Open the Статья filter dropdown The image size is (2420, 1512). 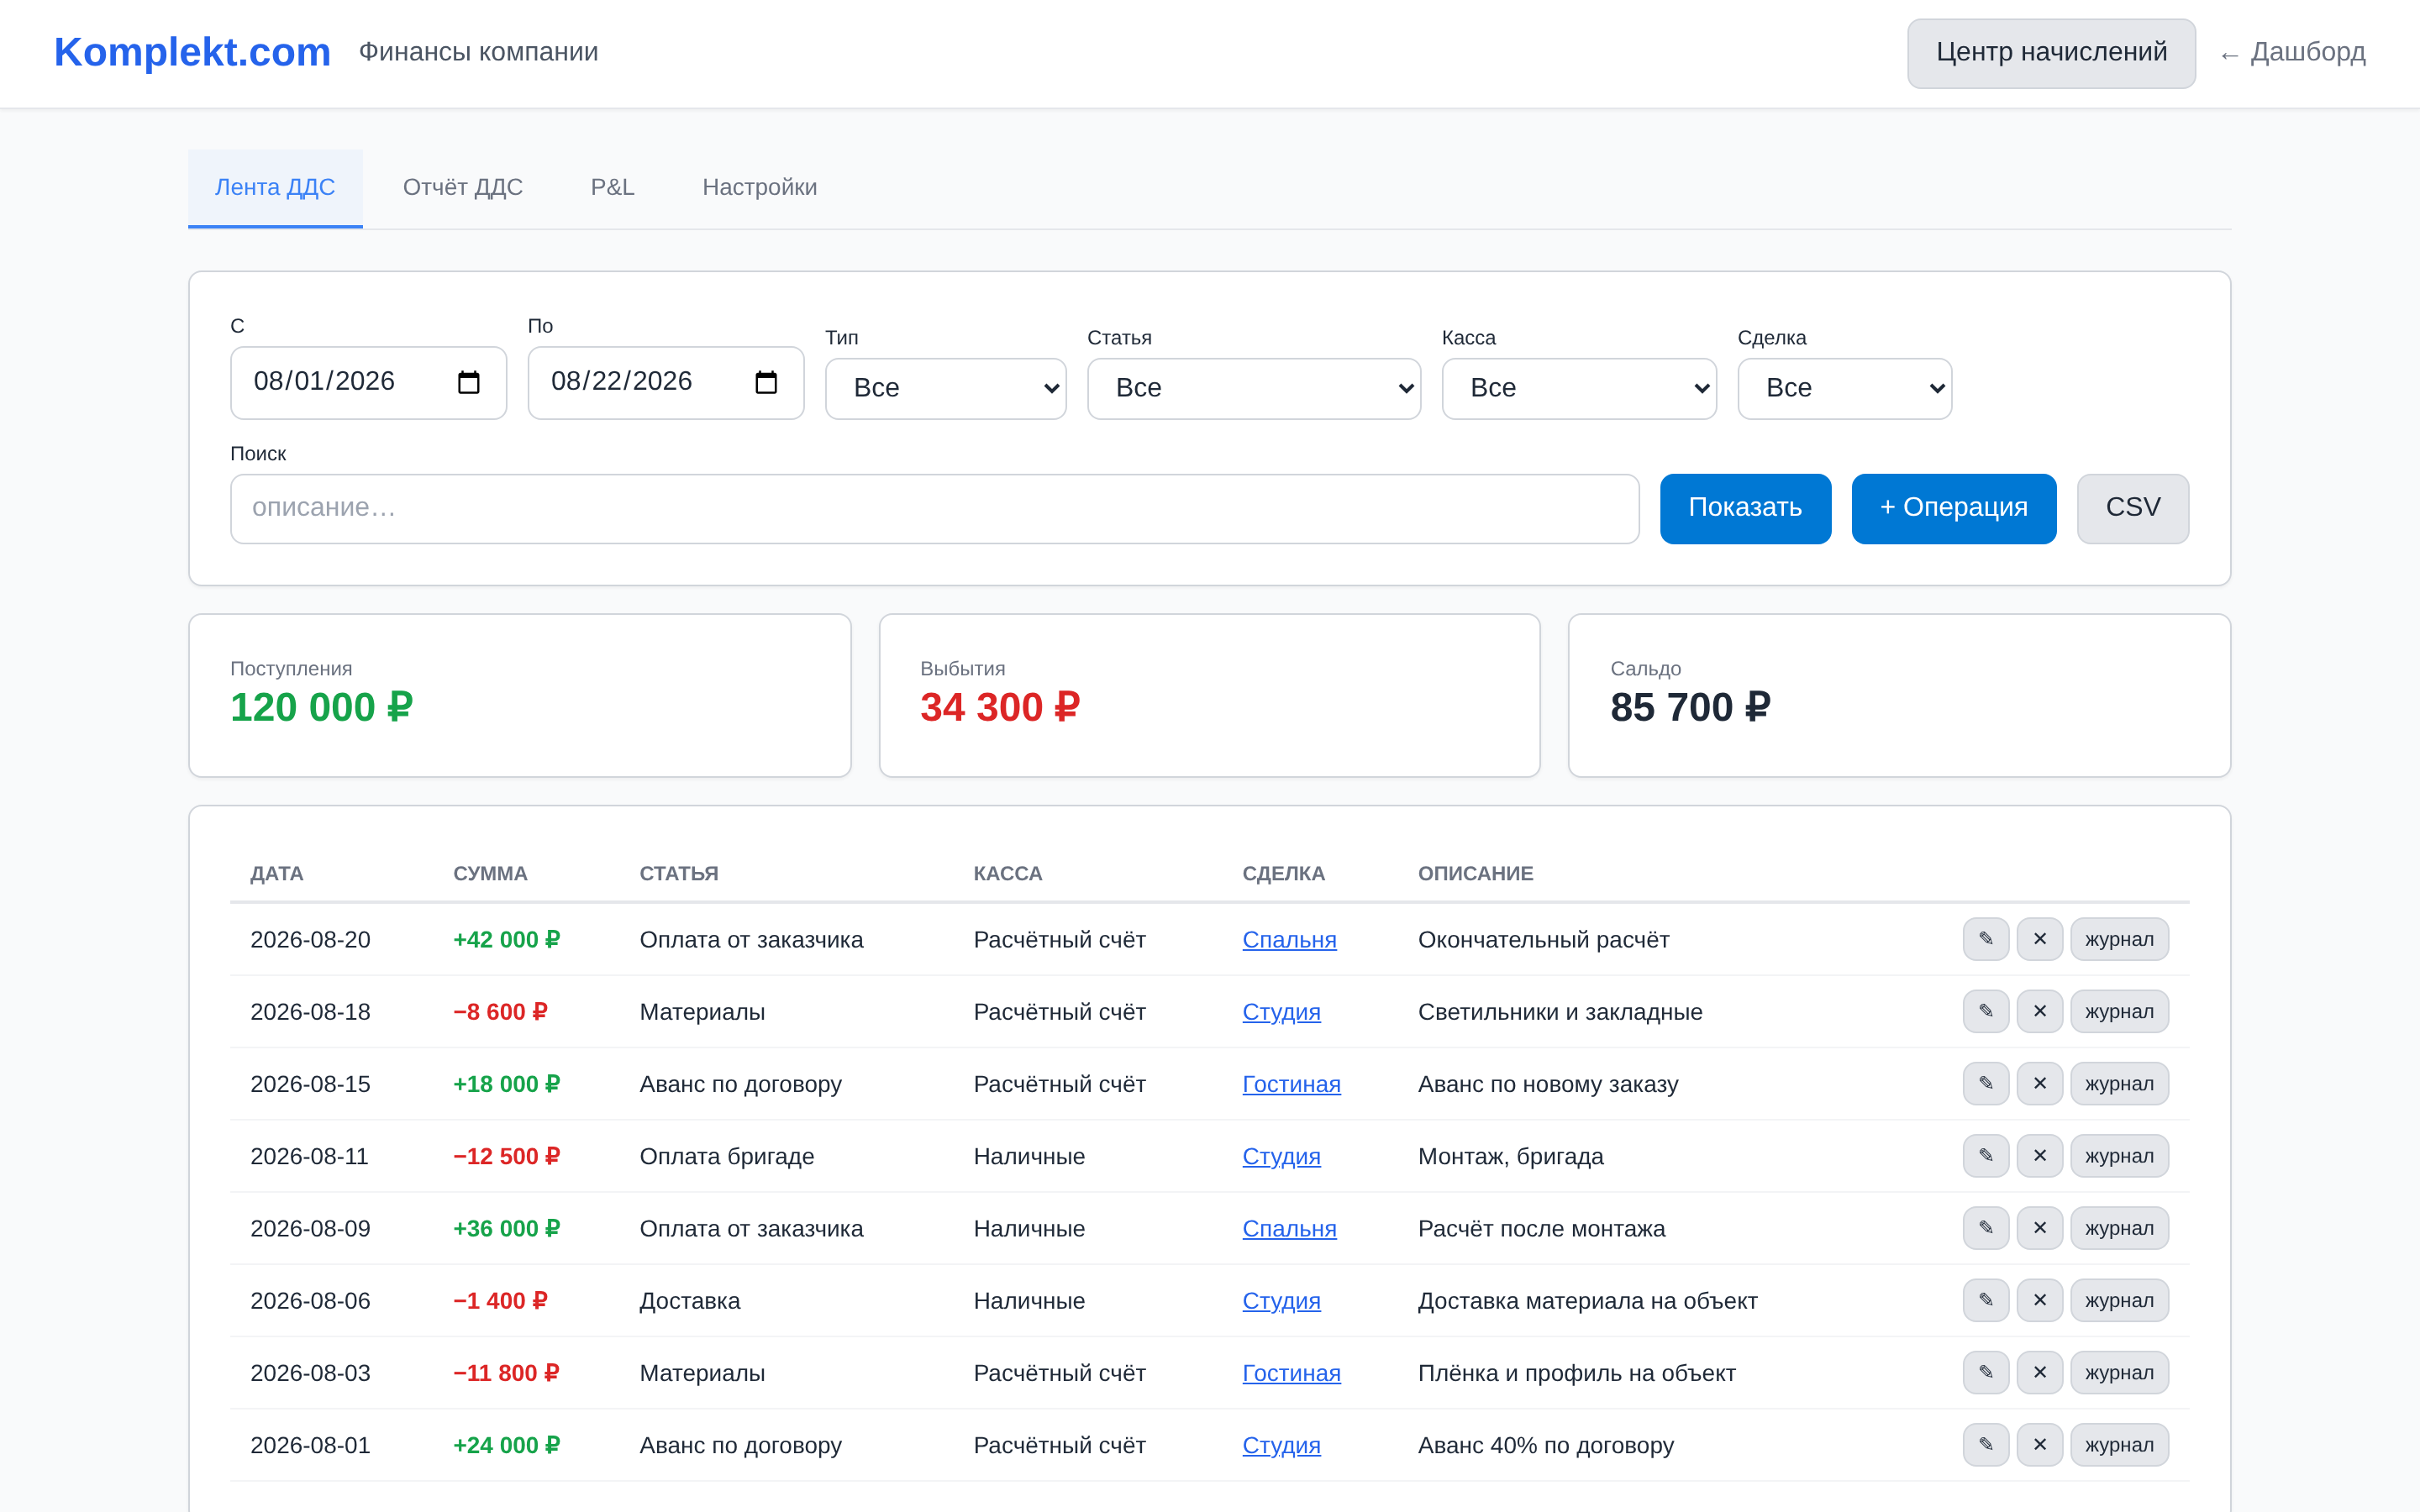(x=1253, y=388)
